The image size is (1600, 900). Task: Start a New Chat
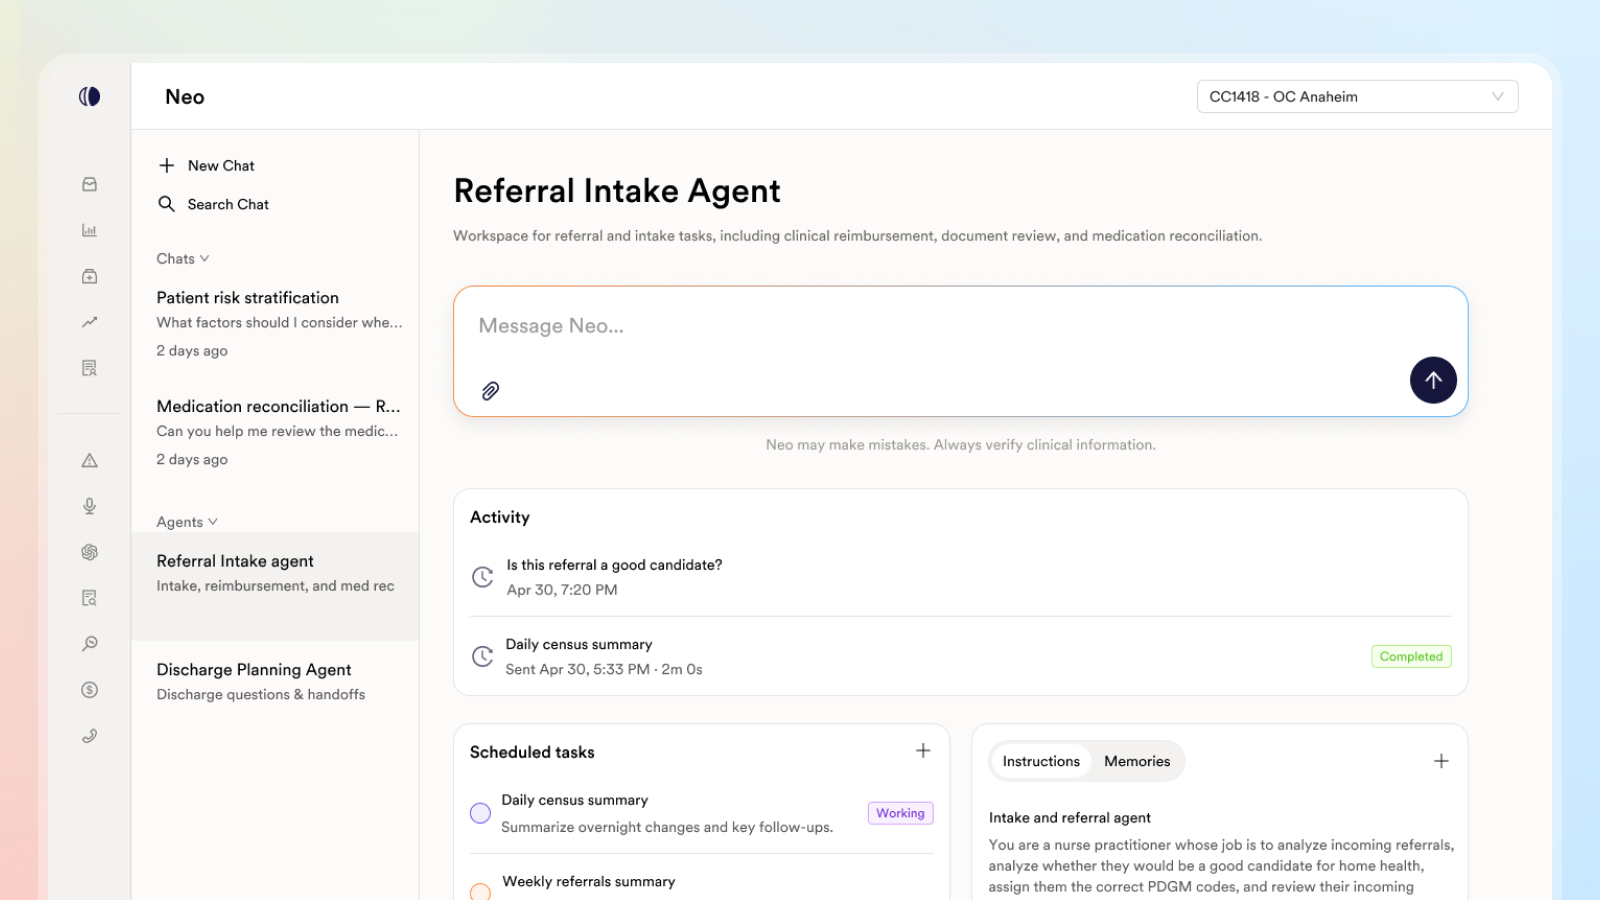click(207, 166)
